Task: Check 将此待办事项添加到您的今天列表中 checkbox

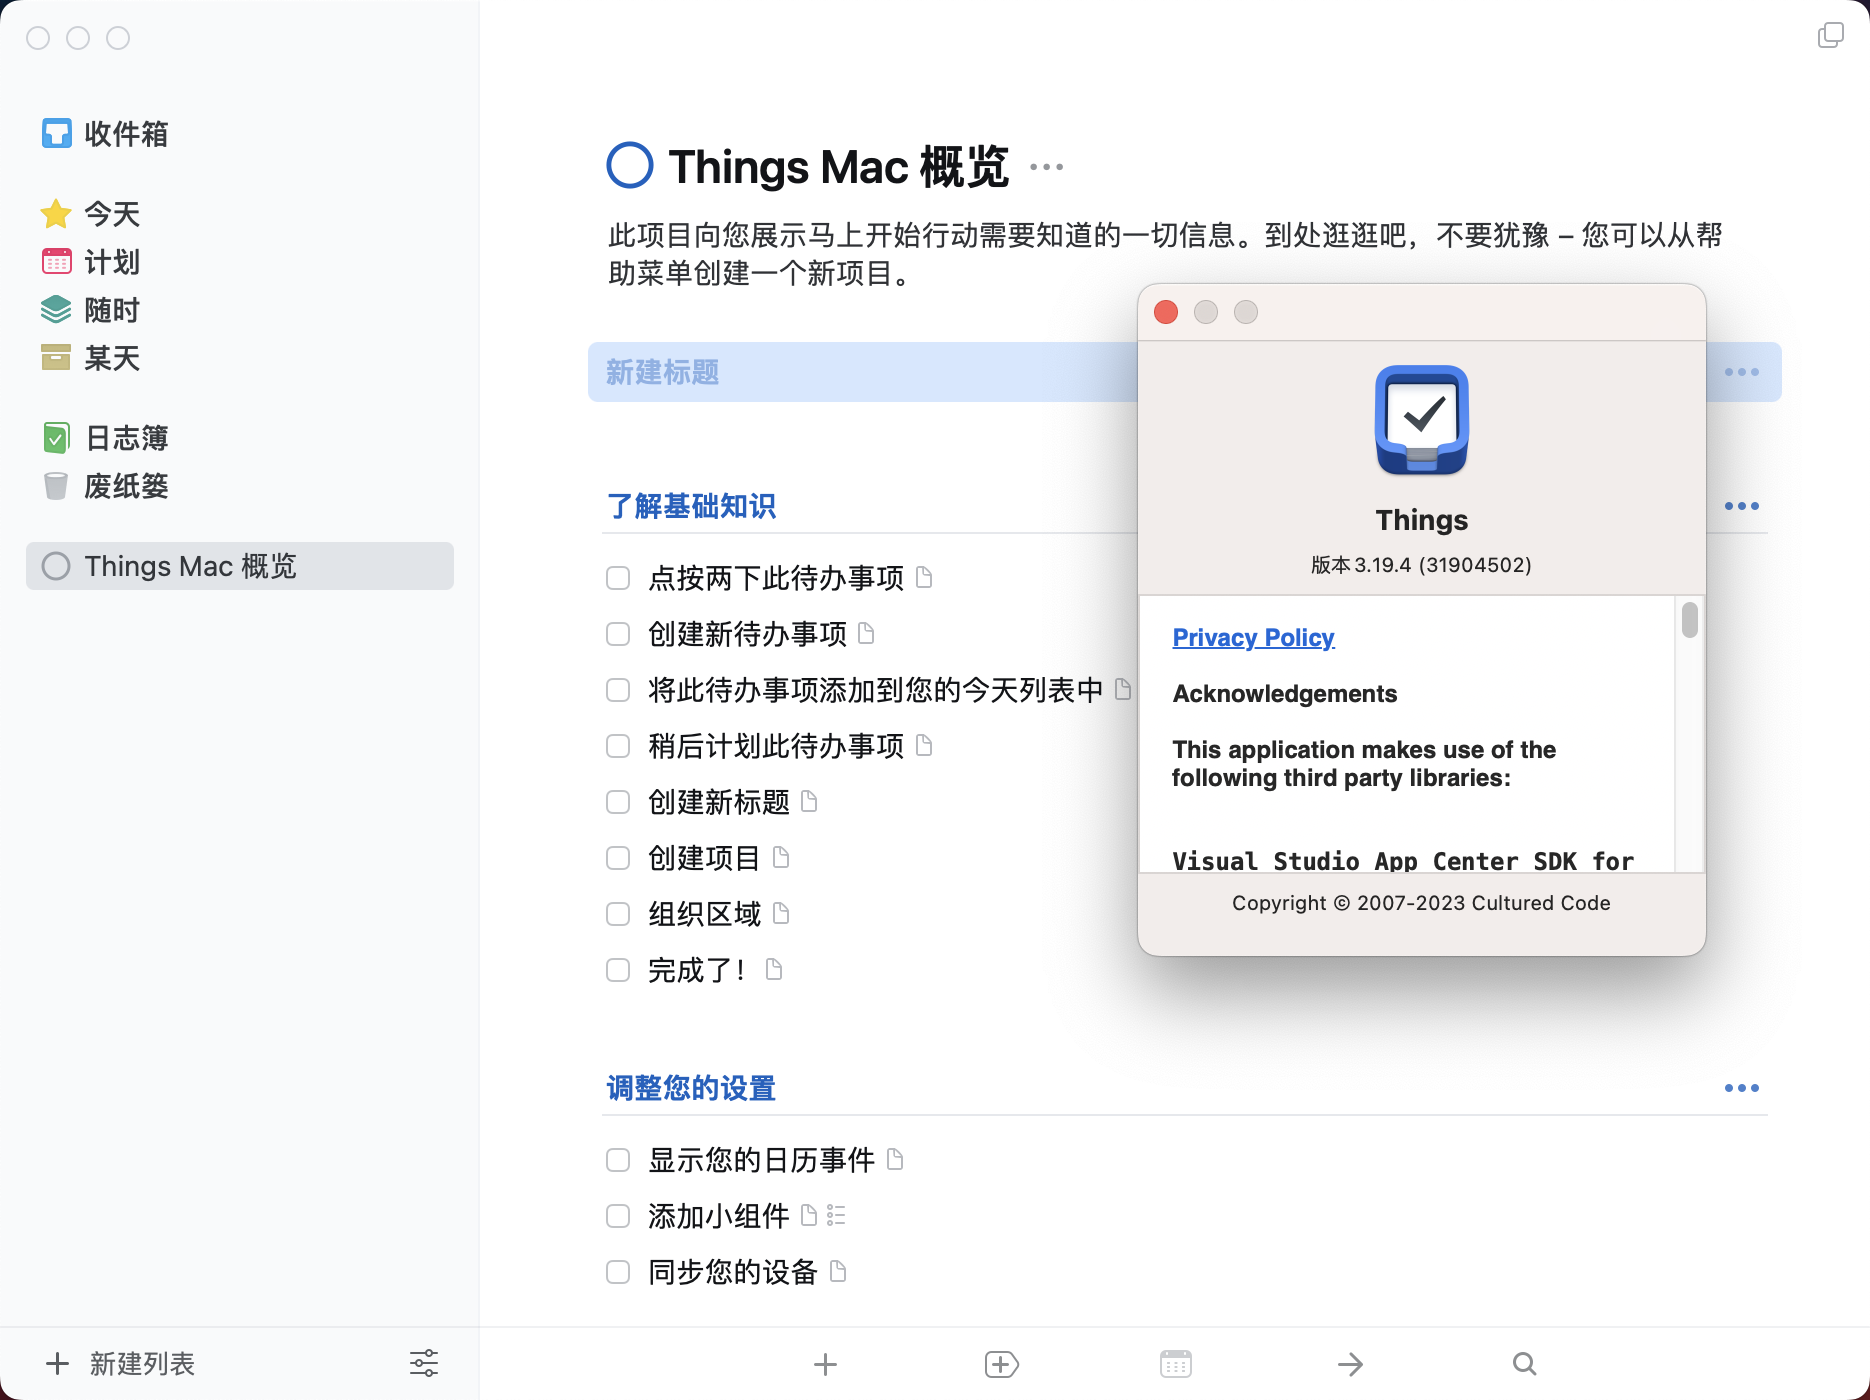Action: click(x=618, y=690)
